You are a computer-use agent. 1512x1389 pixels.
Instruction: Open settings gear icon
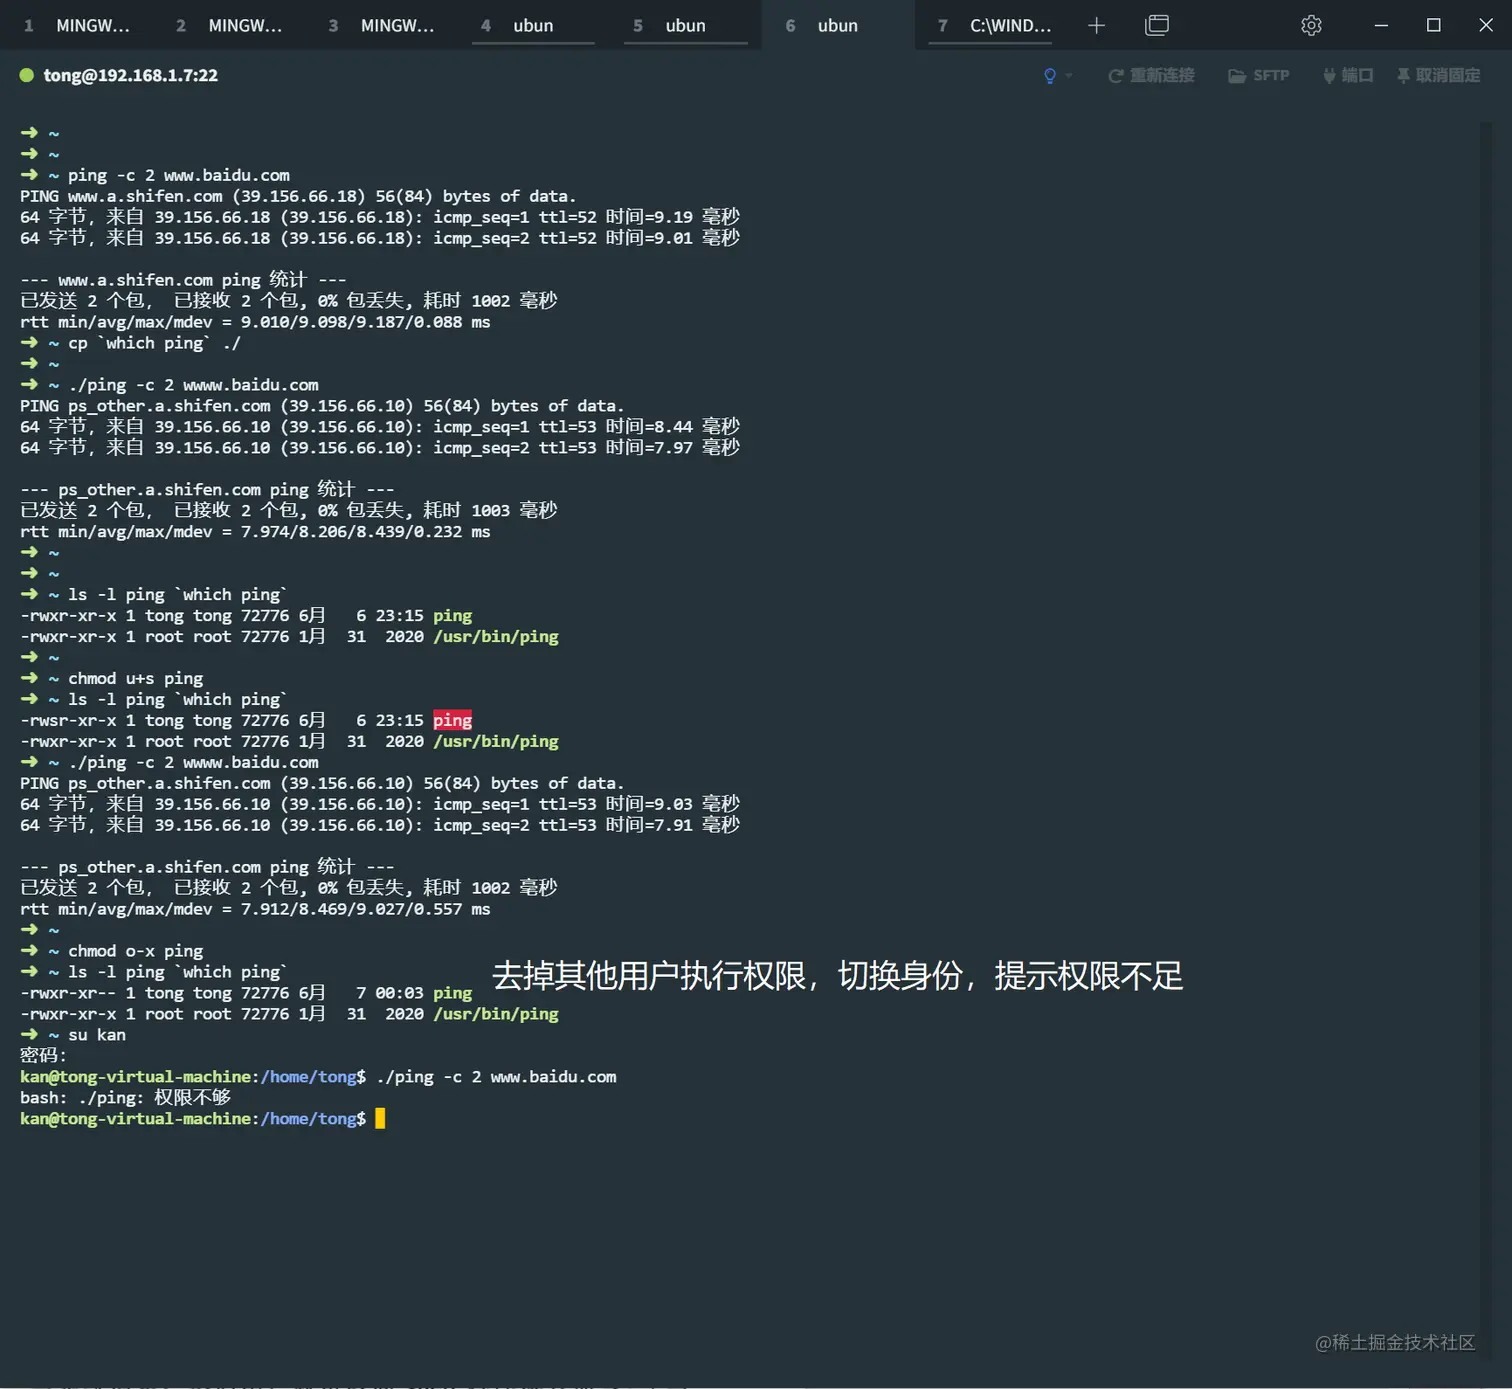click(1311, 26)
